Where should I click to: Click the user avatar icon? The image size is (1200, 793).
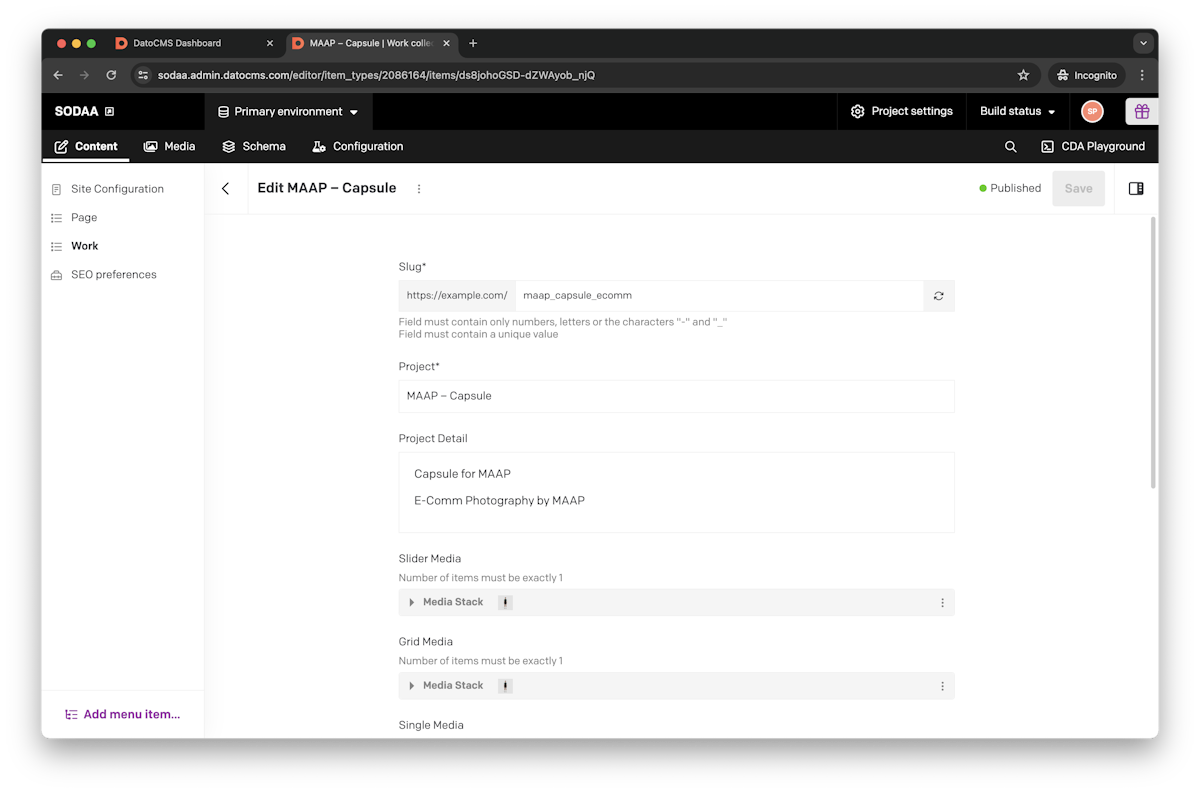(x=1092, y=111)
